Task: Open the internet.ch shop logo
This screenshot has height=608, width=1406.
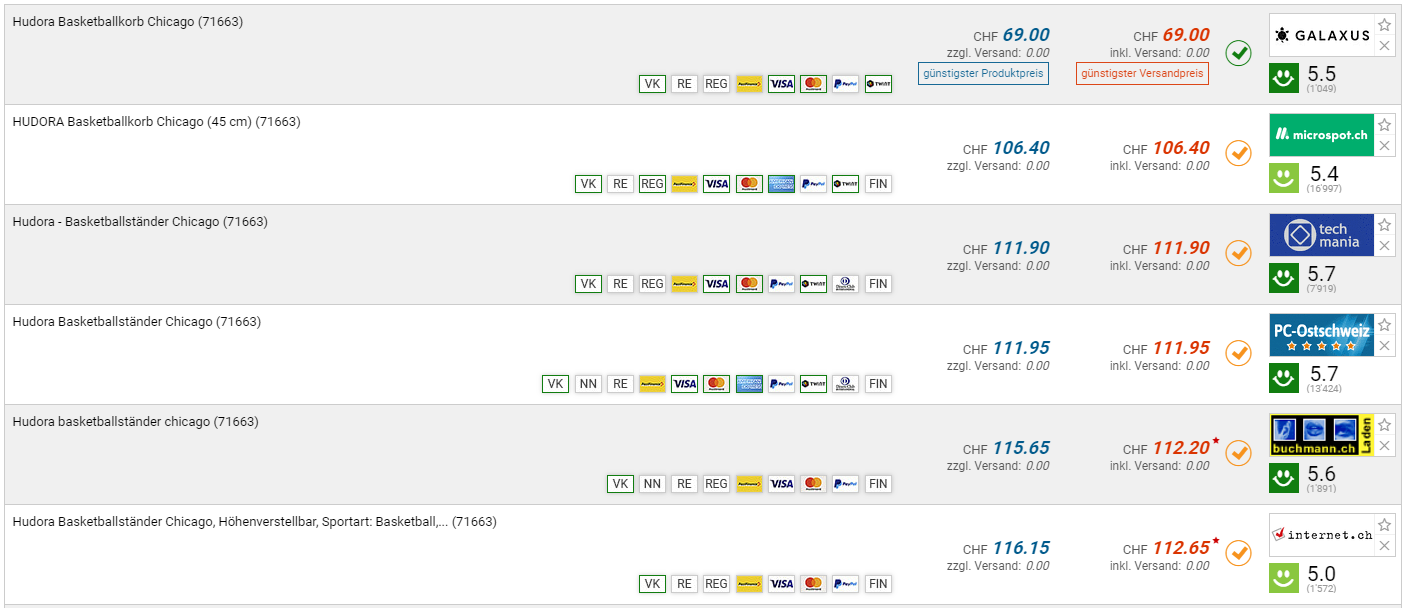Action: click(1321, 535)
